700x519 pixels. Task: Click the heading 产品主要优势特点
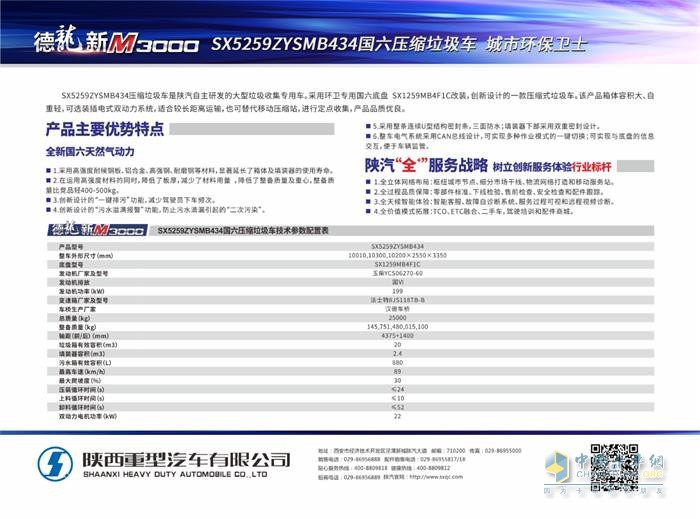(x=104, y=129)
